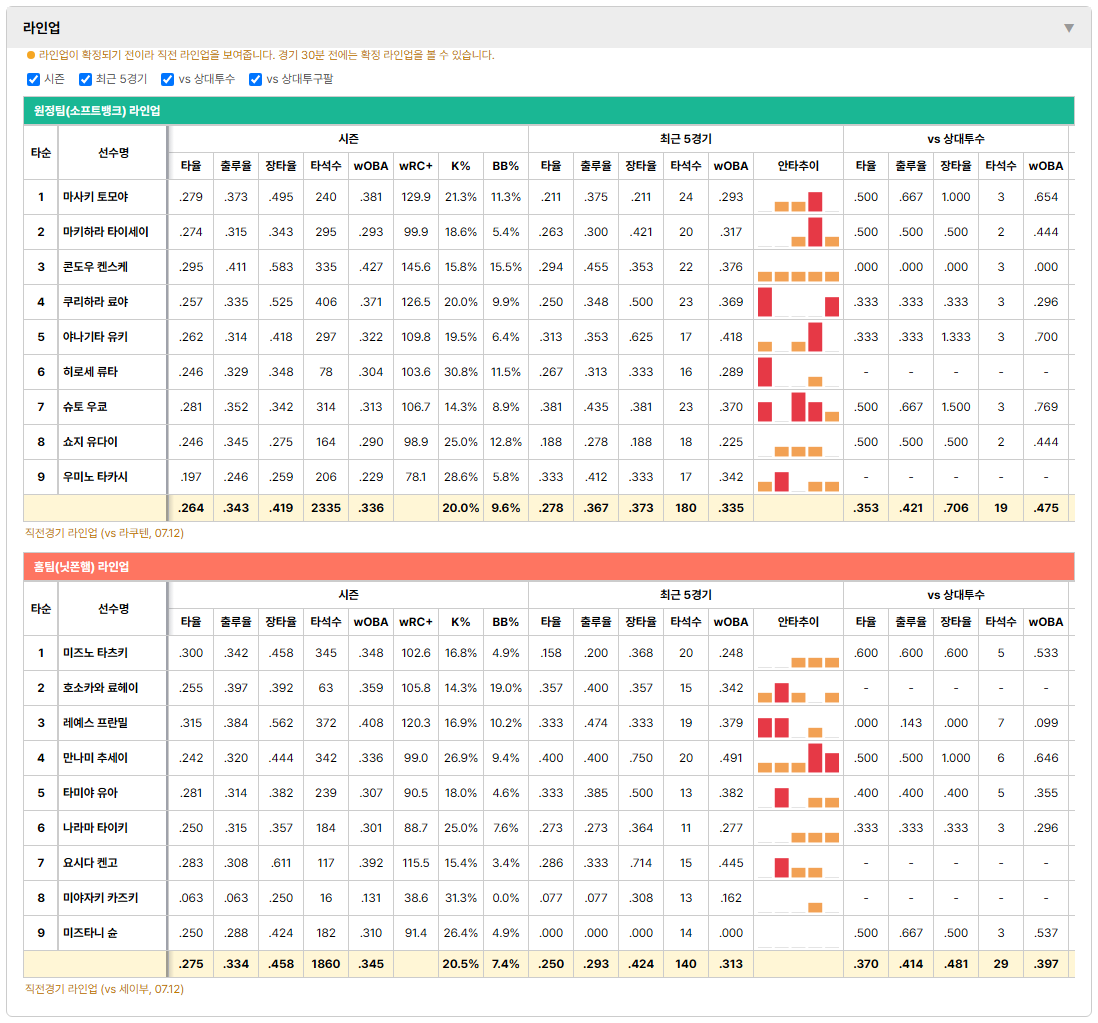Screen dimensions: 1098x1023
Task: Select player name 콘도우 켄스케
Action: [95, 267]
